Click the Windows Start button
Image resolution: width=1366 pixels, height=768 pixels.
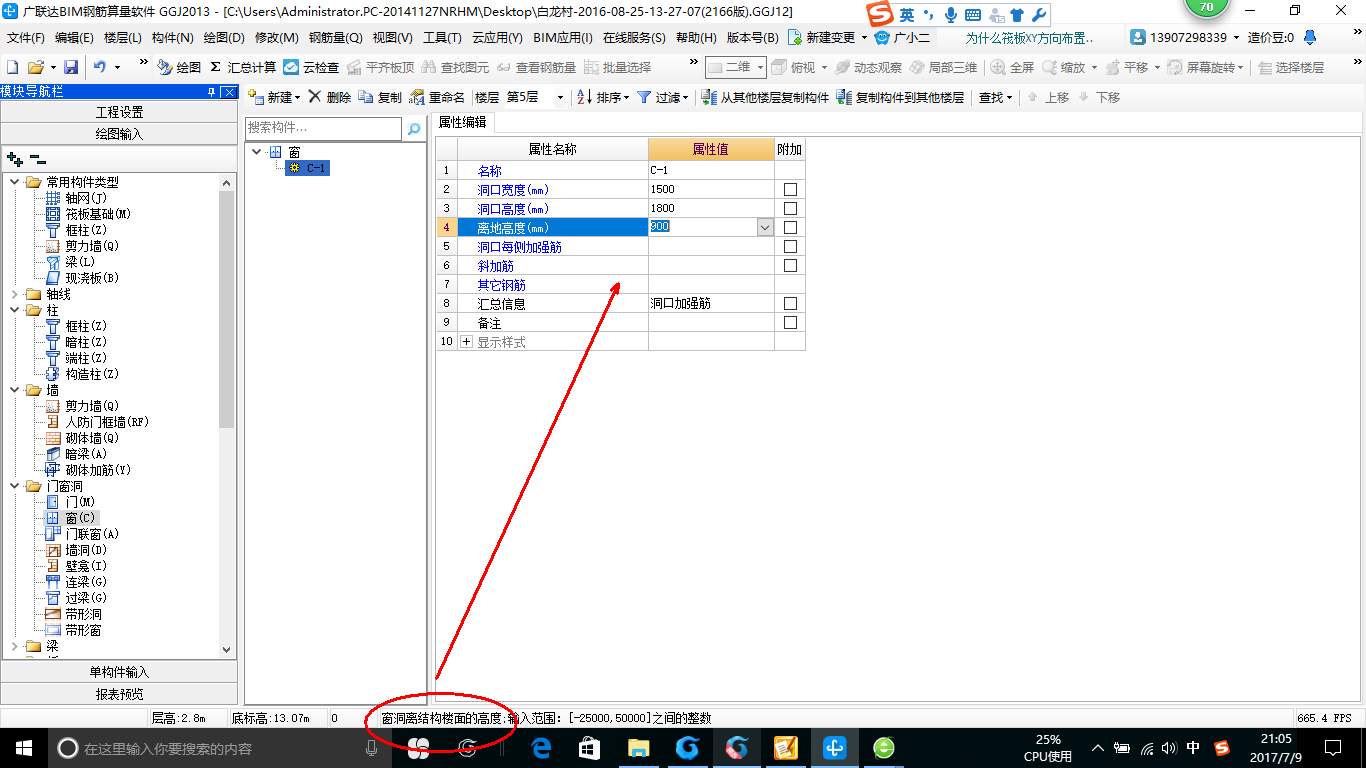(23, 748)
